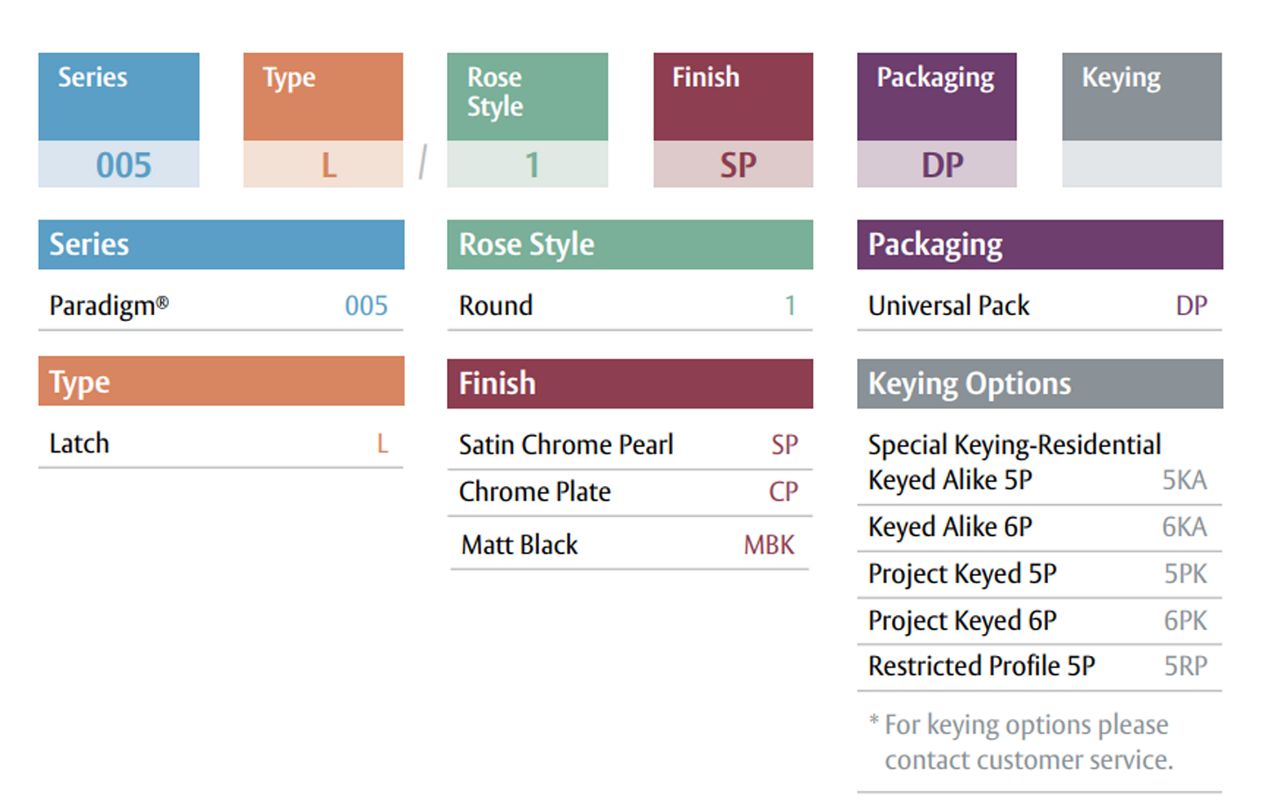Select the orange Type header tile

(x=323, y=97)
